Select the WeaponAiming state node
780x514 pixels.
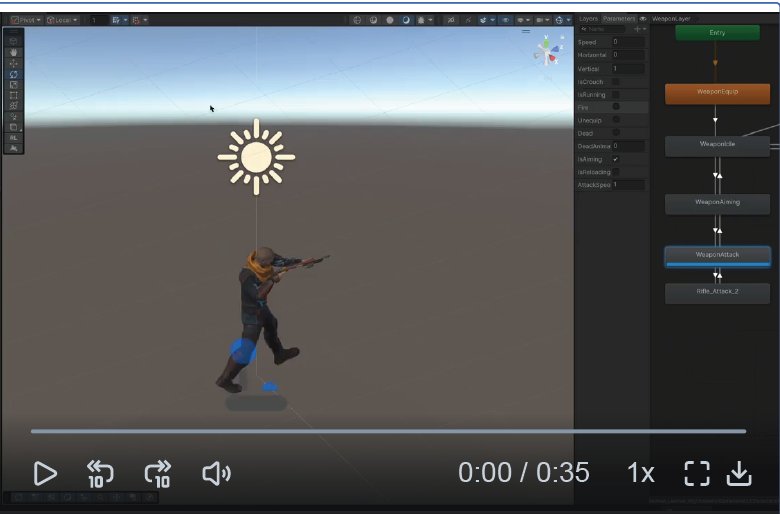pos(717,204)
